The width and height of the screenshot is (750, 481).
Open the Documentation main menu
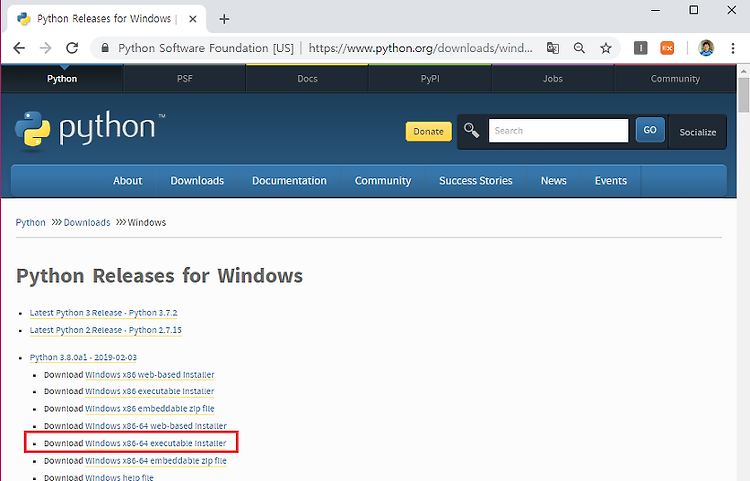click(289, 181)
